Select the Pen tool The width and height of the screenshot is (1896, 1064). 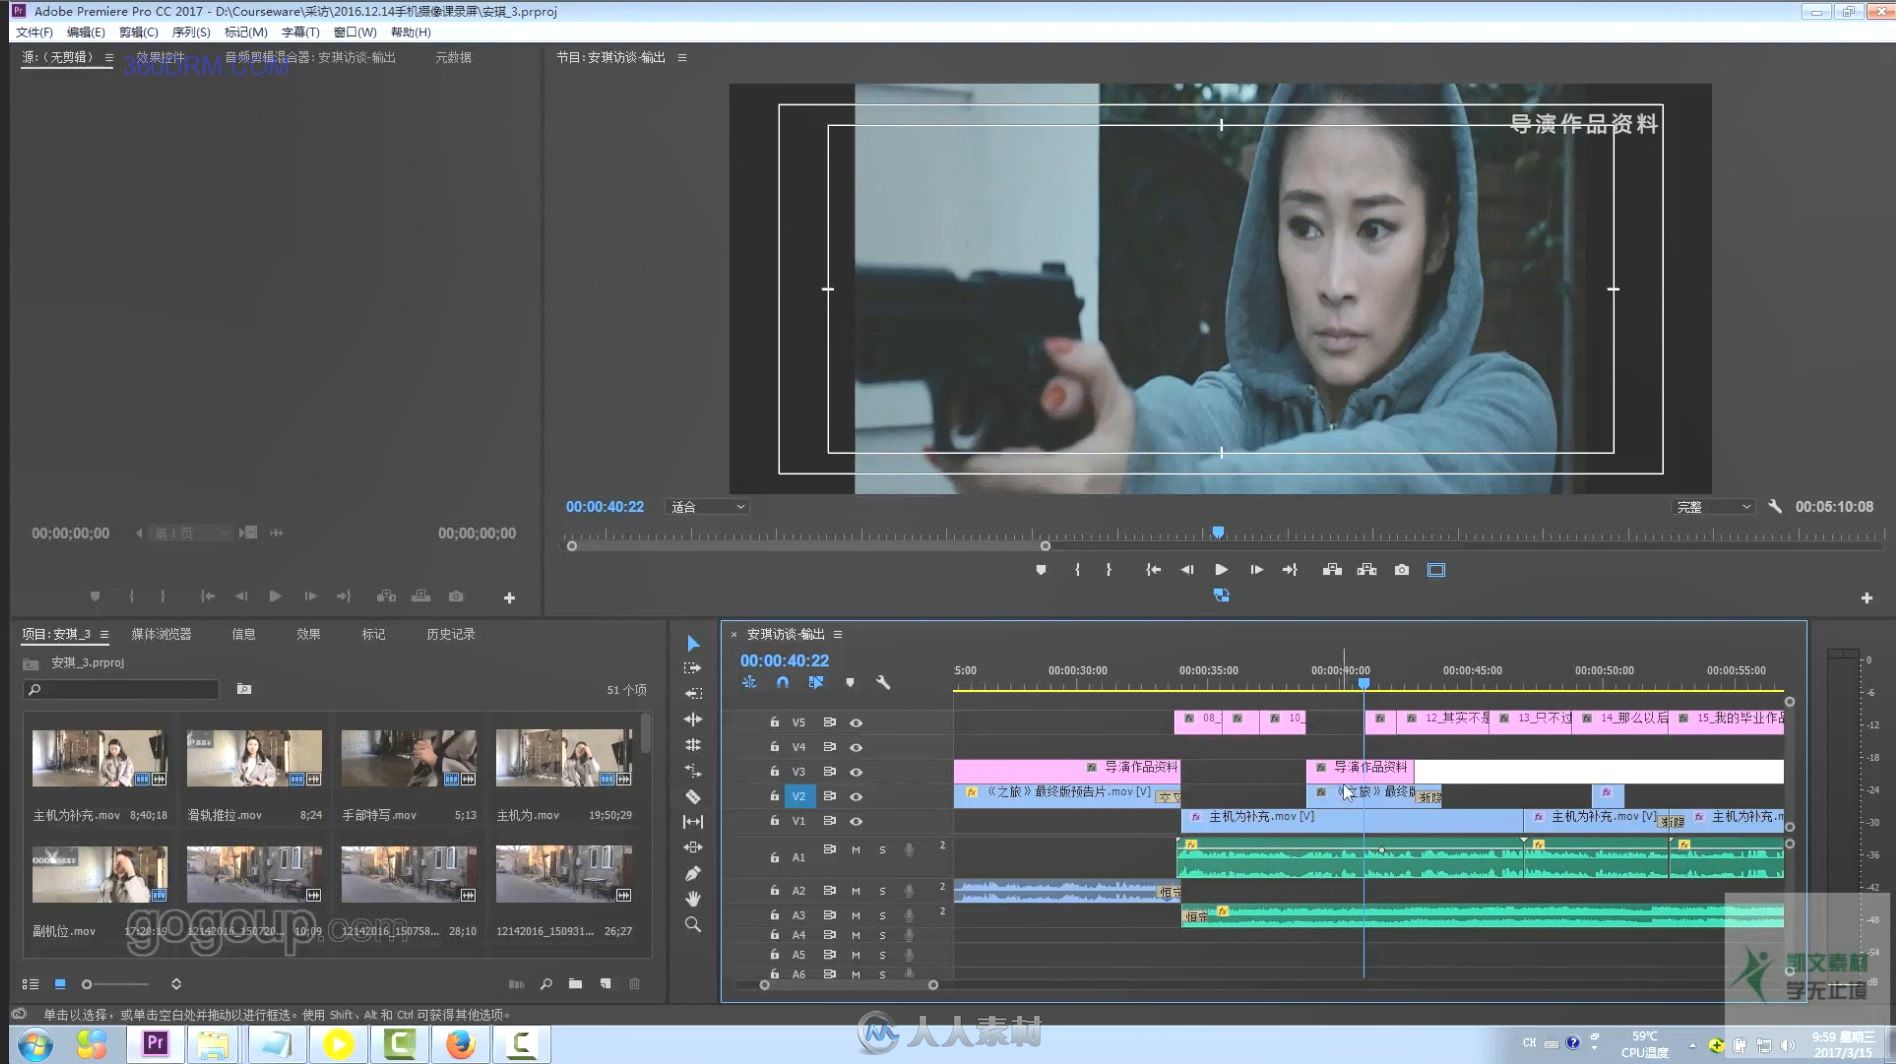(693, 873)
